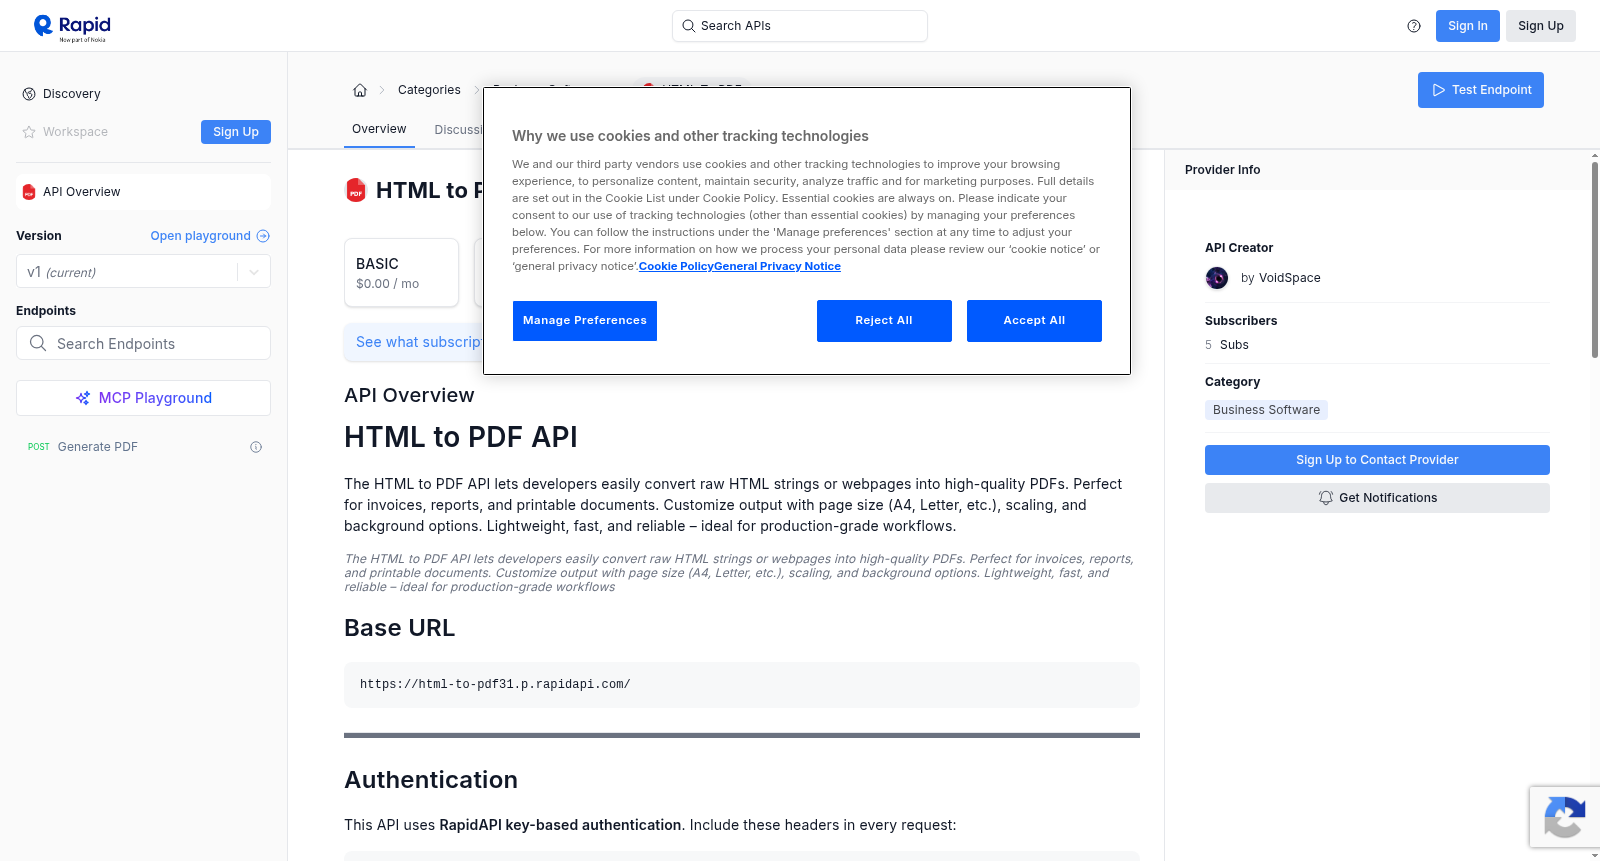Click the Search APIs input field

coord(800,26)
